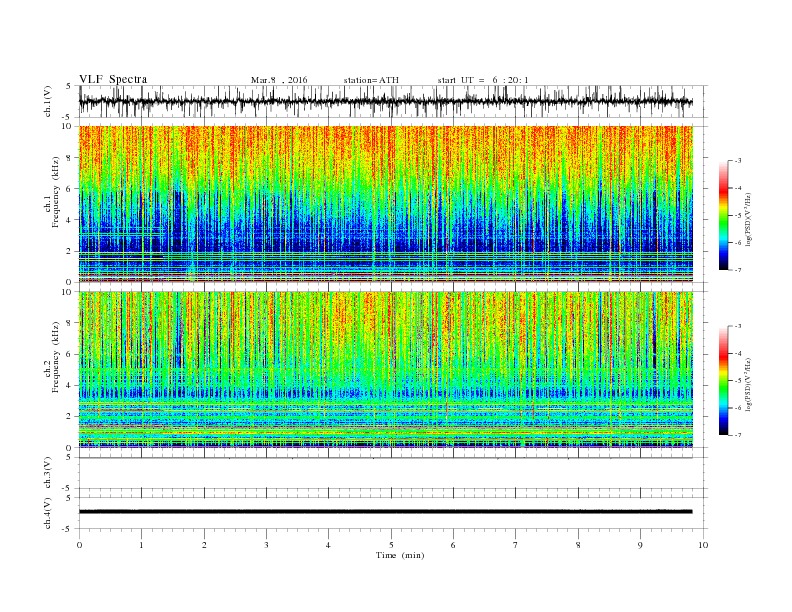The height and width of the screenshot is (612, 792).
Task: Click the 'ch.3(V)' axis label
Action: pyautogui.click(x=48, y=473)
